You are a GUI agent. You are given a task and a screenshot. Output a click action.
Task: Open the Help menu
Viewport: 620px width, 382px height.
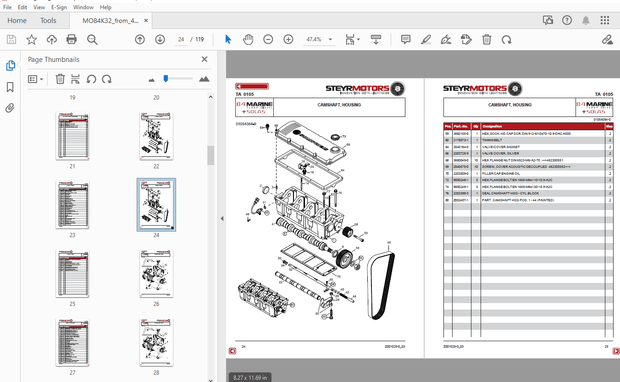105,7
